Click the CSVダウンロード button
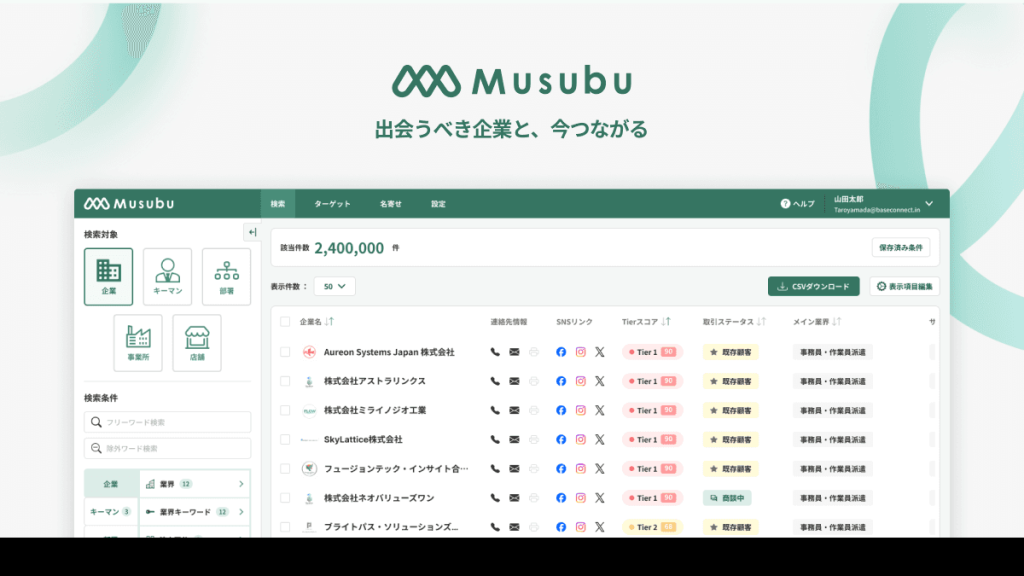Image resolution: width=1024 pixels, height=576 pixels. tap(814, 286)
